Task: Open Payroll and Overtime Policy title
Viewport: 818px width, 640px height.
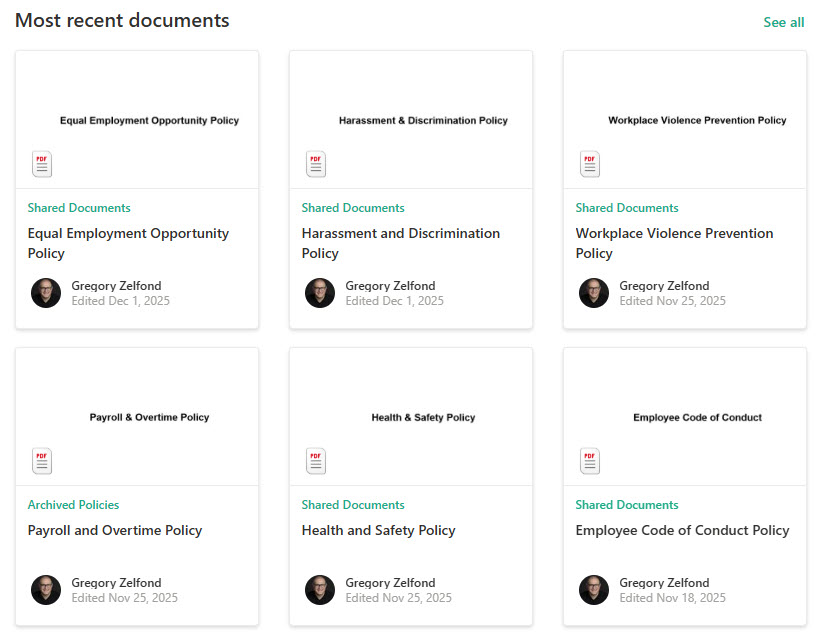Action: (x=115, y=531)
